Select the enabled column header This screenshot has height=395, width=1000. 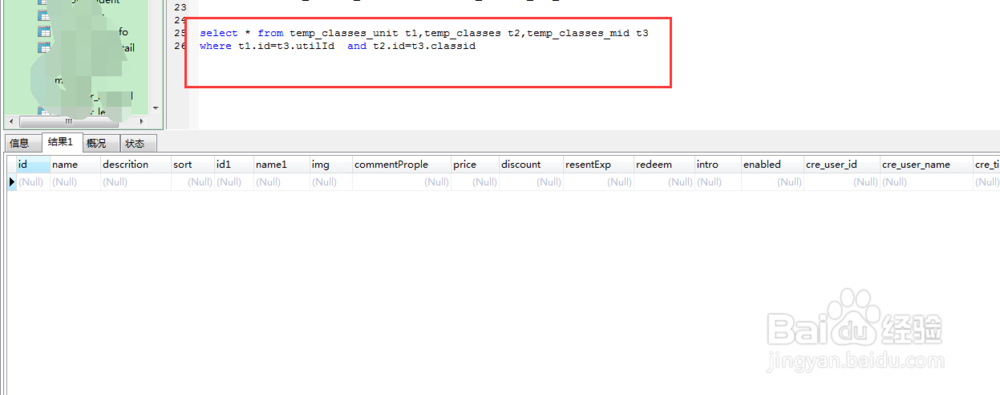(x=772, y=165)
